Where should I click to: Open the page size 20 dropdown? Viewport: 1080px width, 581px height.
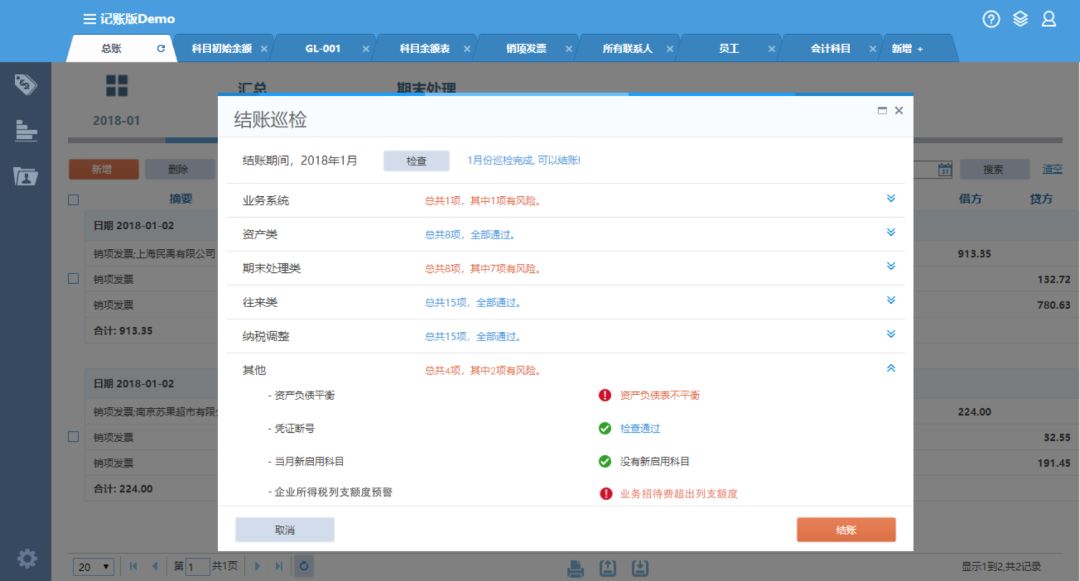coord(94,567)
